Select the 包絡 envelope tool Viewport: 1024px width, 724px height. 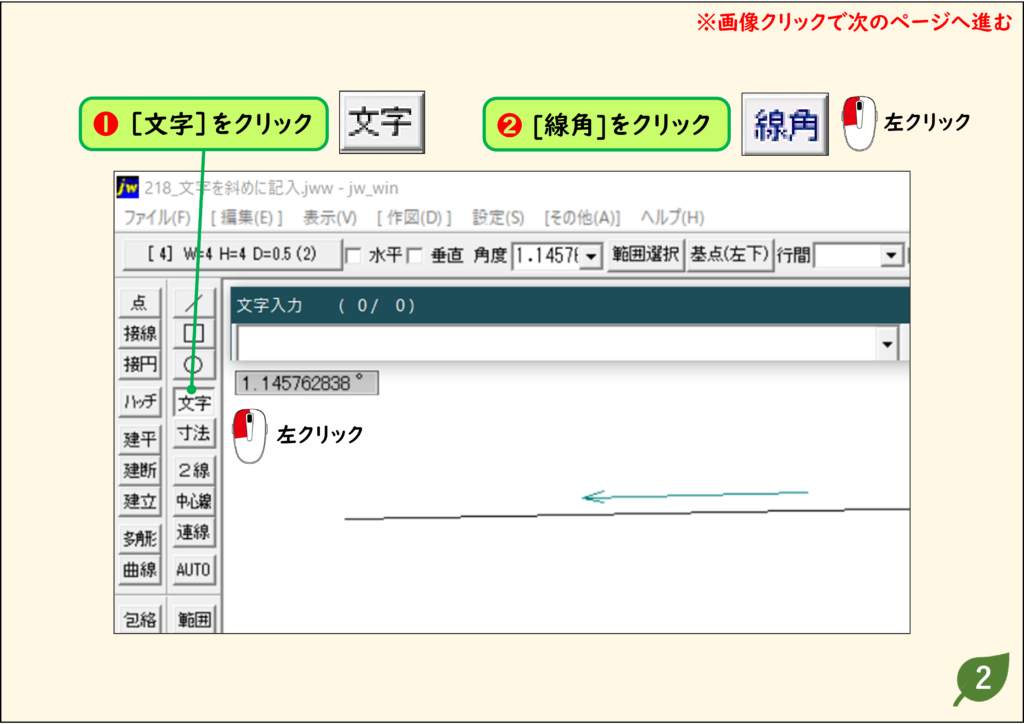click(x=140, y=618)
